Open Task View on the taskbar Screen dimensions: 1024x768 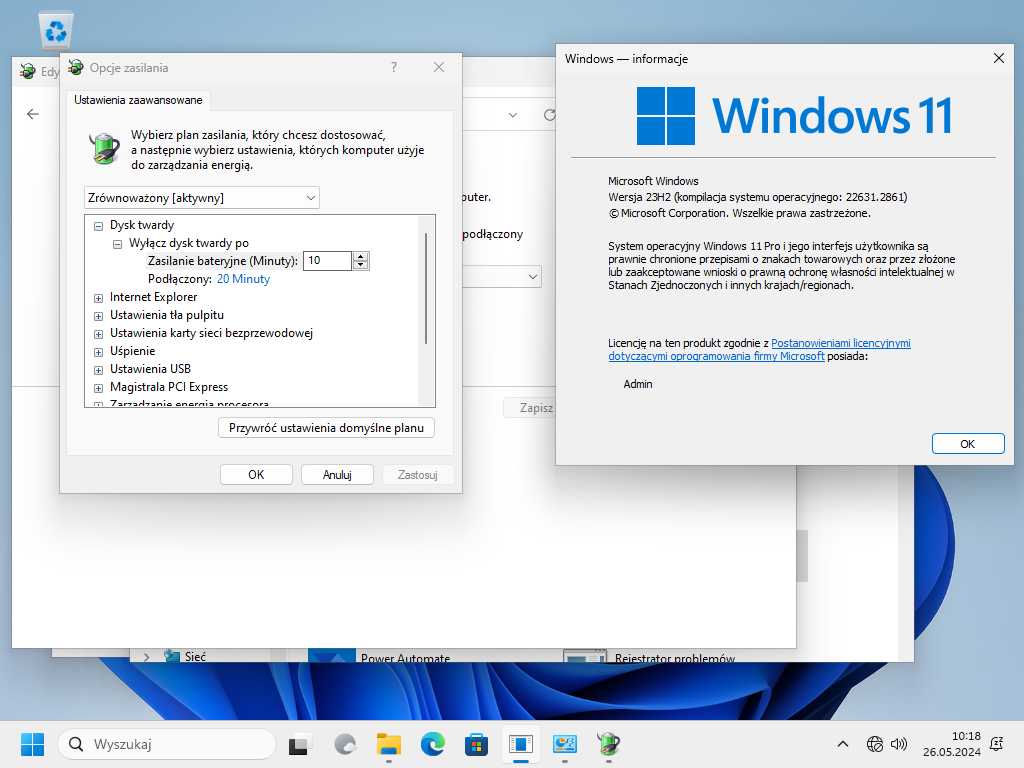300,744
